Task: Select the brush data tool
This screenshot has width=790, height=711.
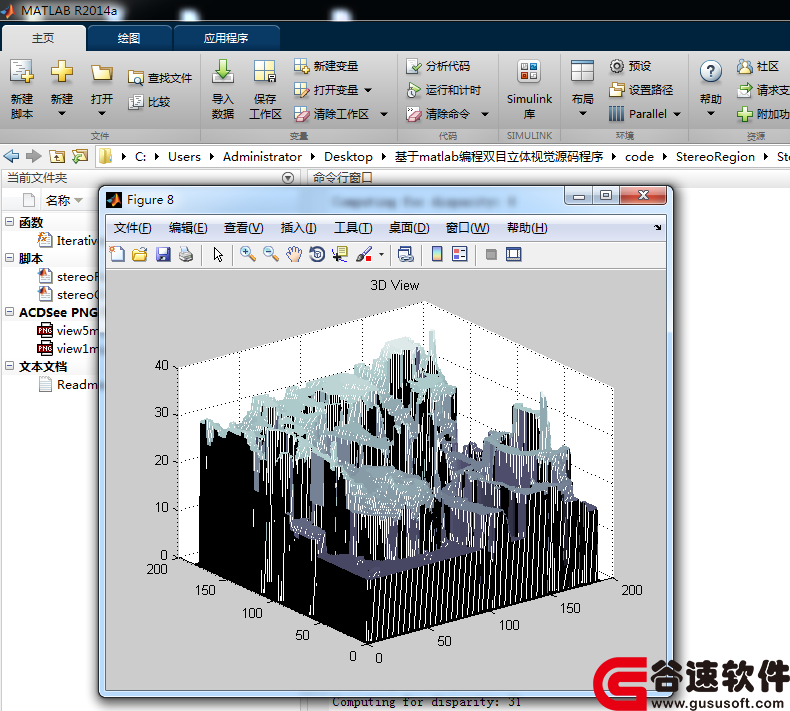Action: tap(364, 254)
